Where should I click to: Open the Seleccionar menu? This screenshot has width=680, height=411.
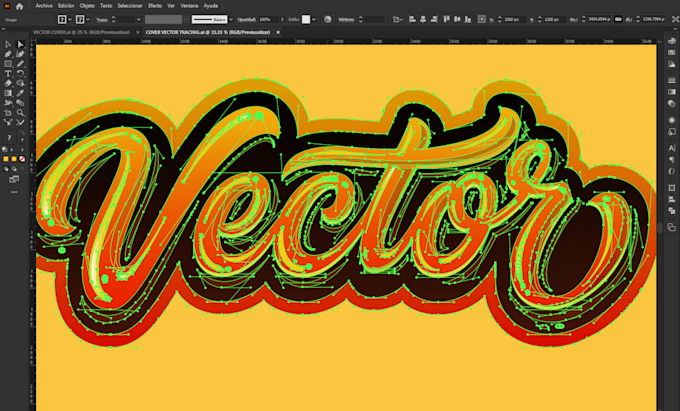[x=130, y=6]
